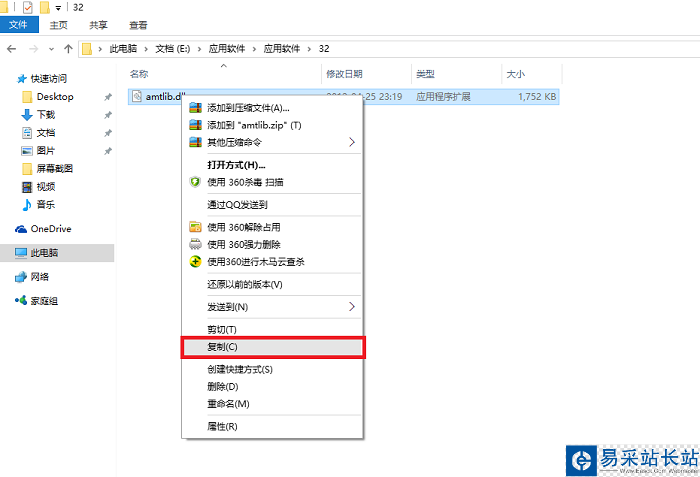Open the quick access toolbar dropdown arrow
Image resolution: width=700 pixels, height=477 pixels.
[58, 8]
